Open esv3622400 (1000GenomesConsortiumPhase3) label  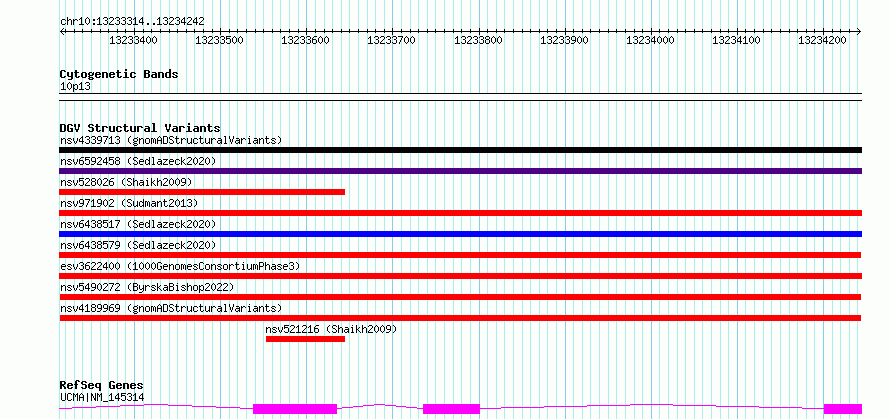[180, 266]
